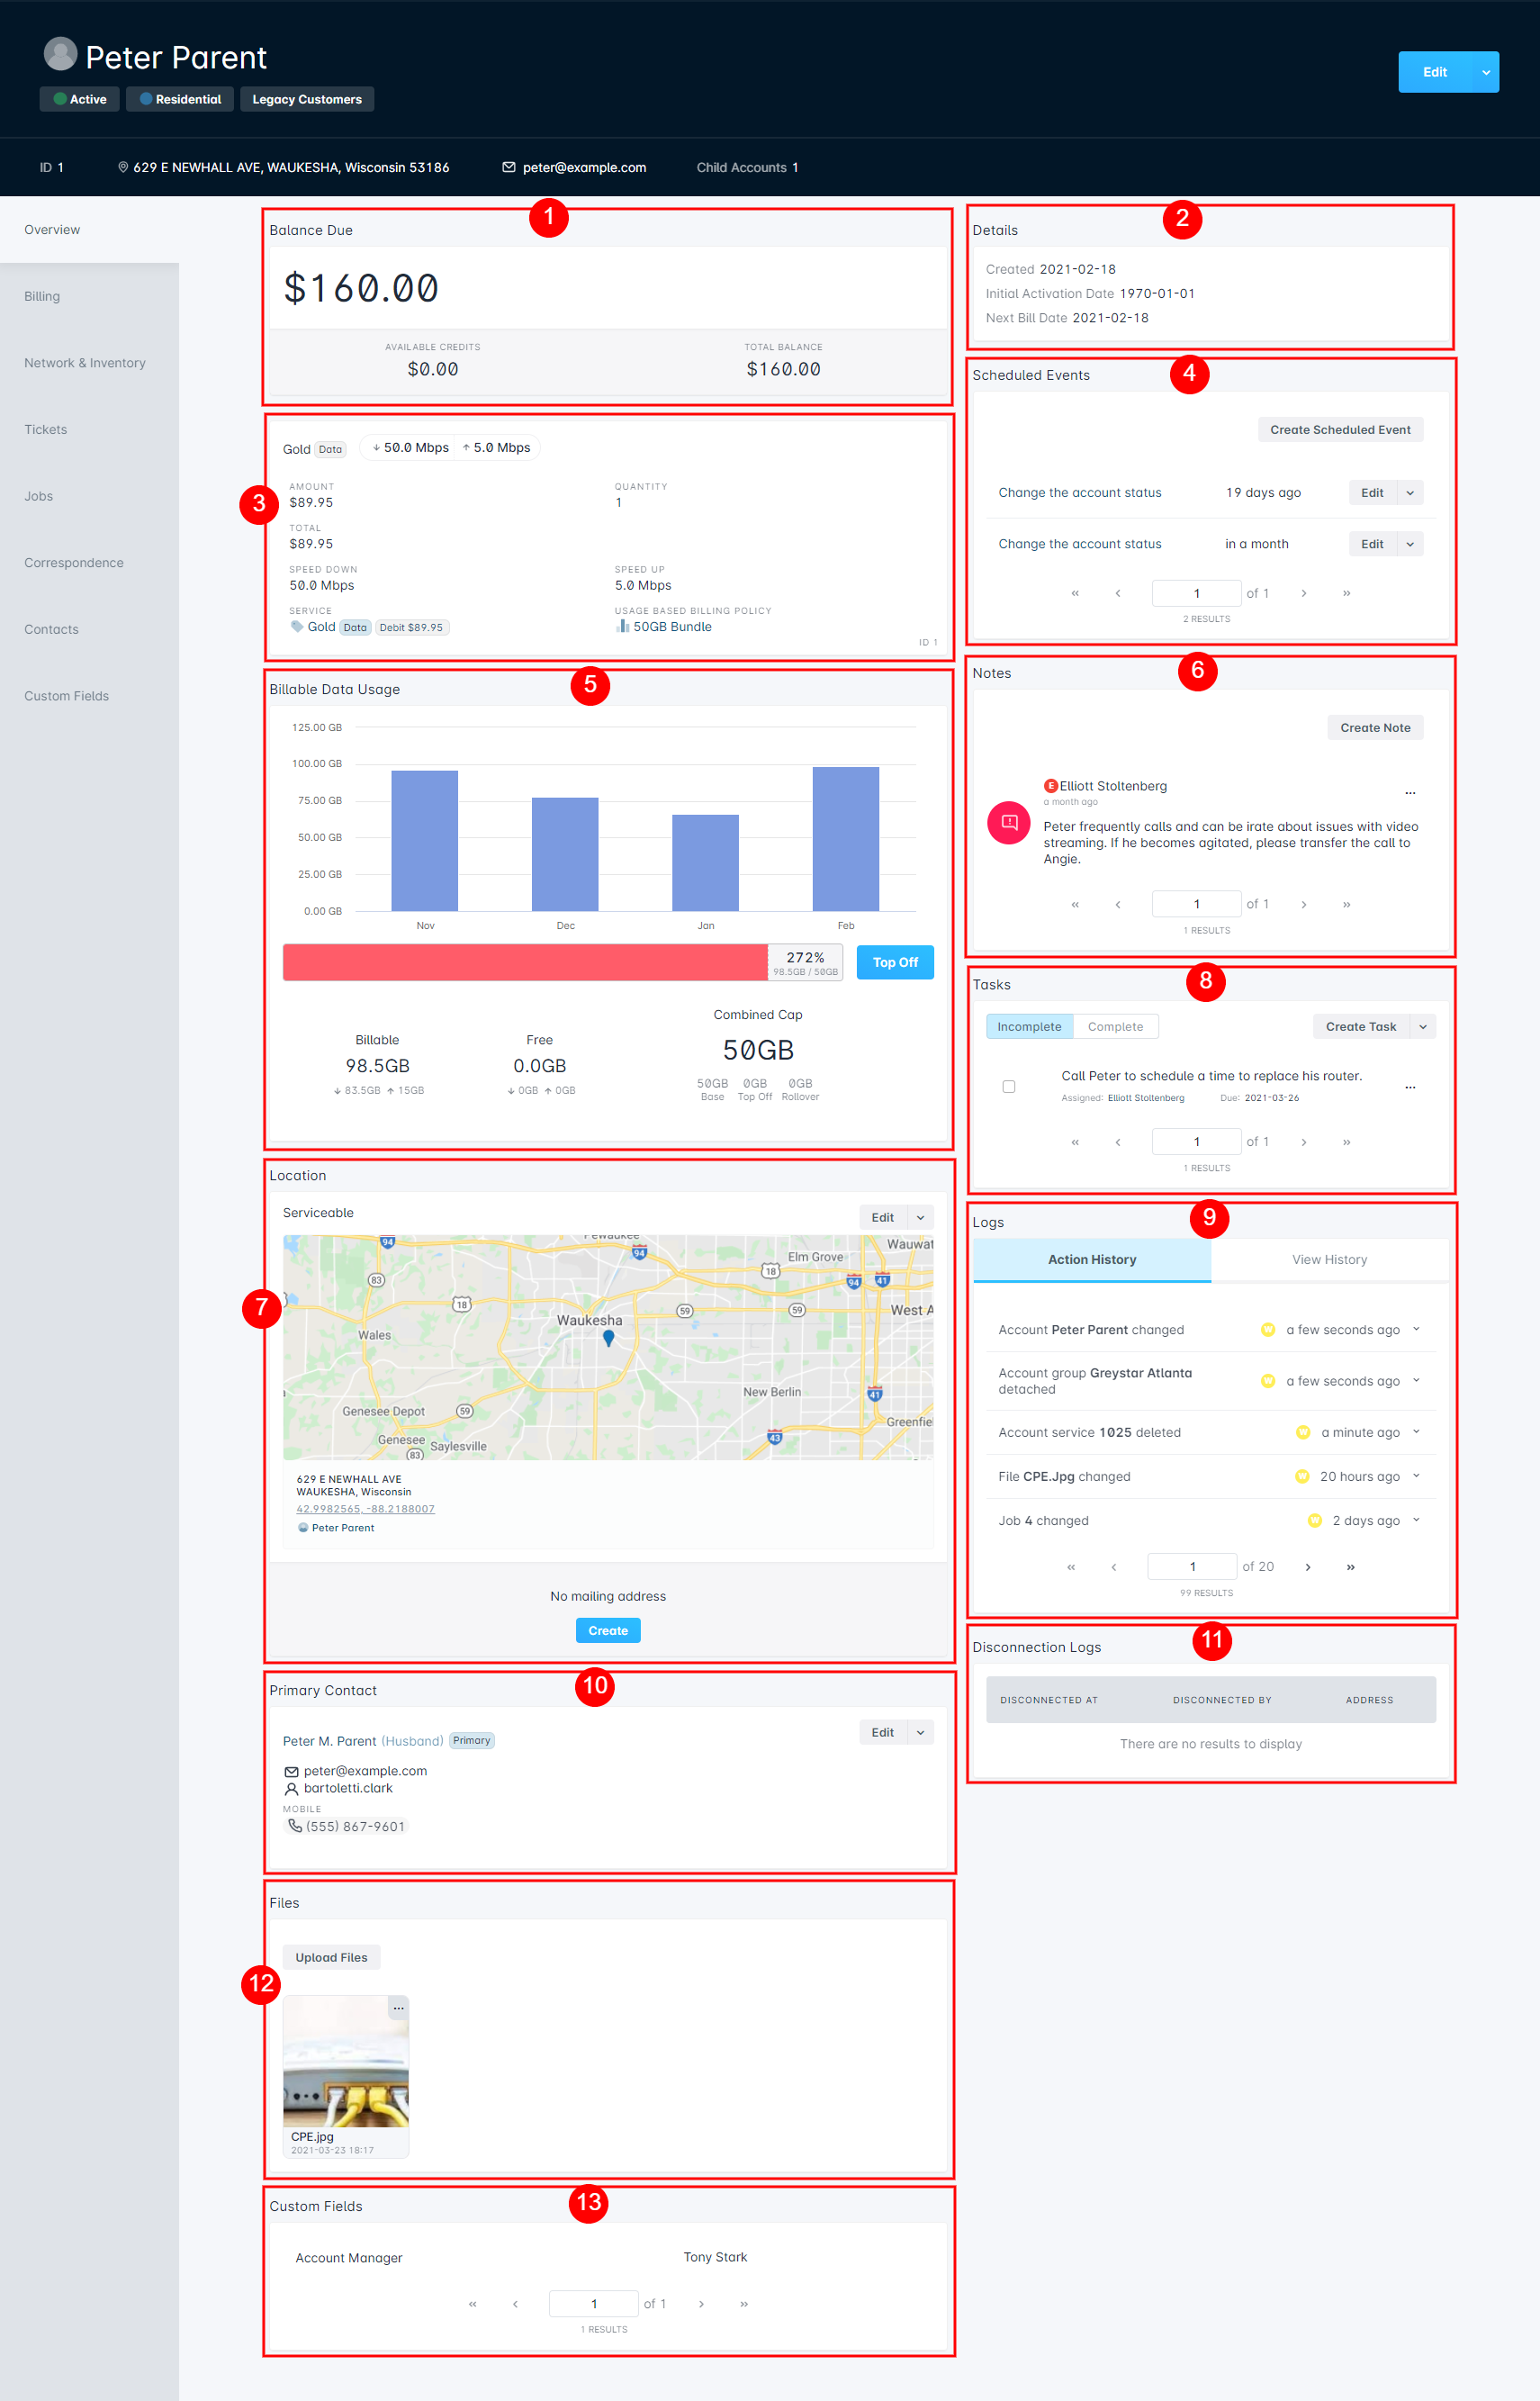Click the address map pin icon in header
1540x2401 pixels.
[x=123, y=167]
